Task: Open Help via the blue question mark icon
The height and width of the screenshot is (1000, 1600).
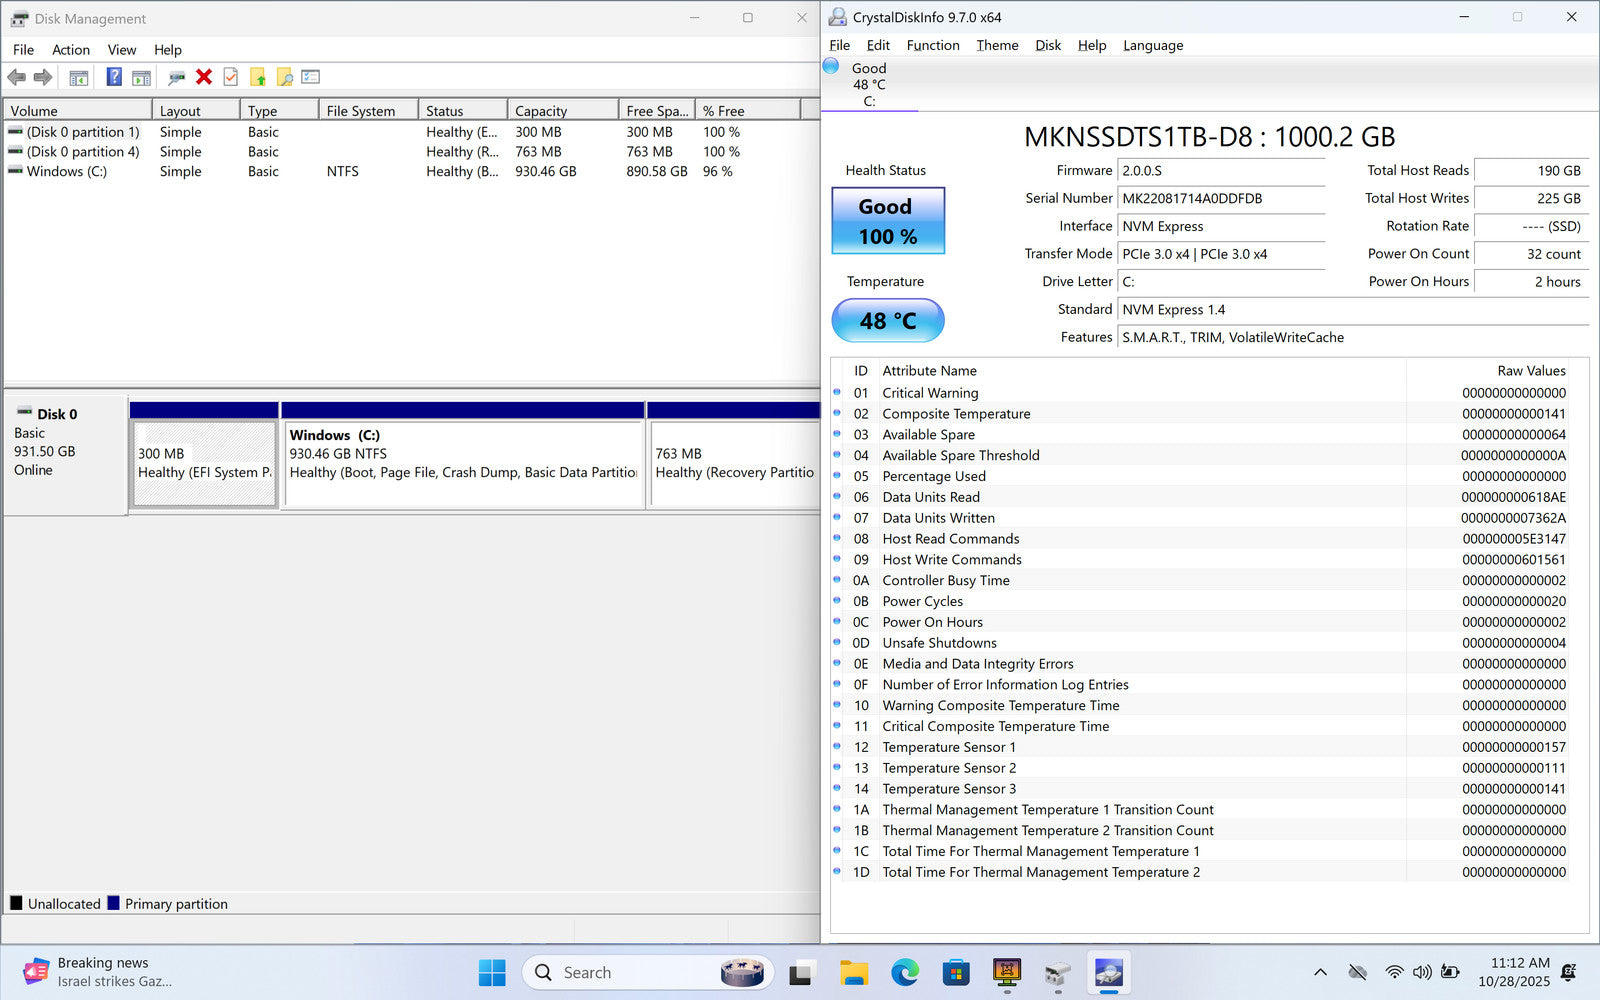Action: [x=114, y=77]
